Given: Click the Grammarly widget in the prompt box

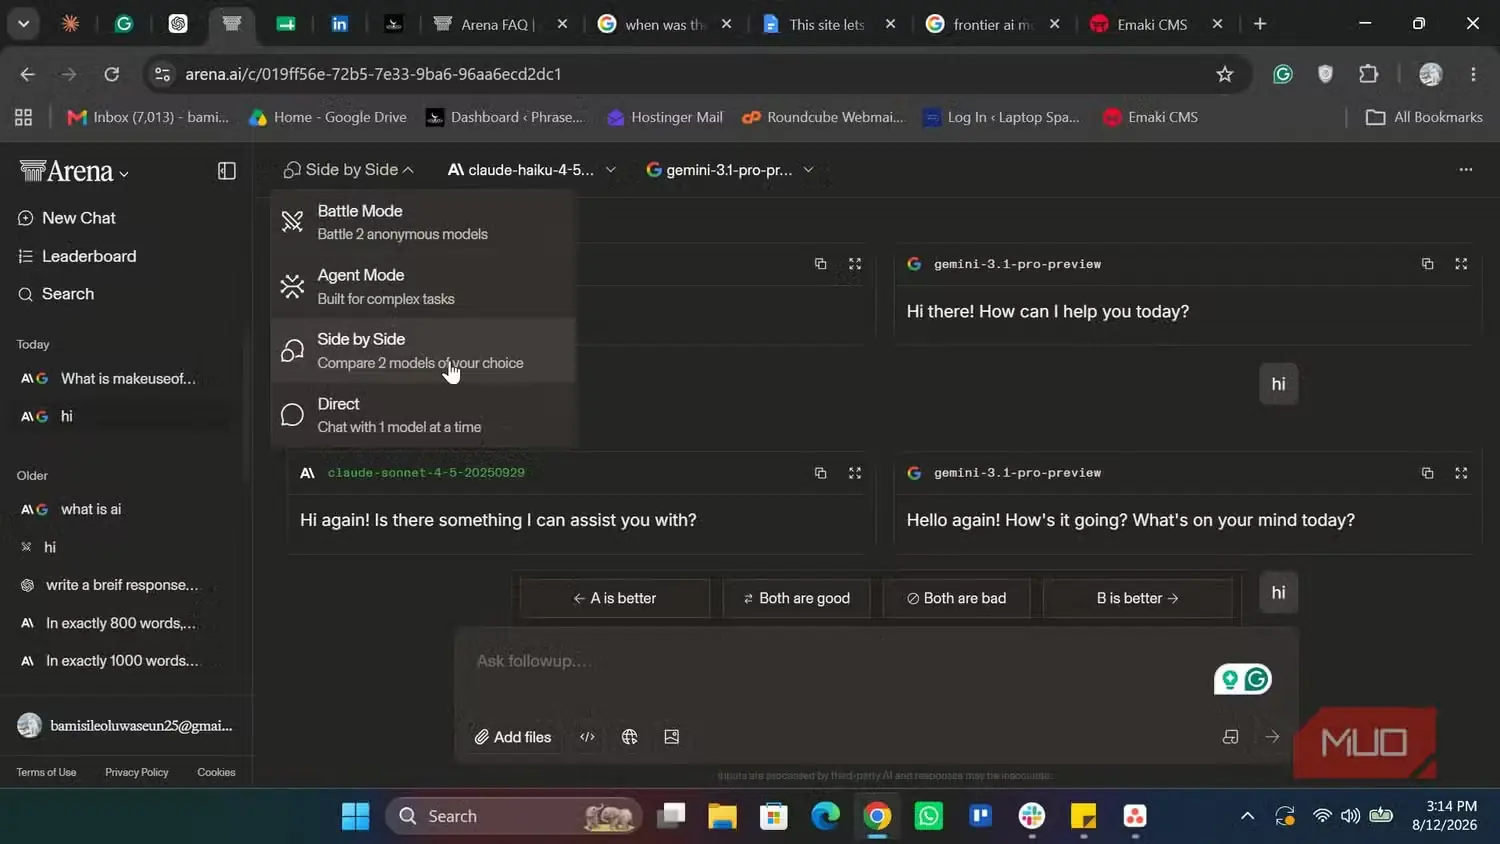Looking at the screenshot, I should click(x=1243, y=680).
